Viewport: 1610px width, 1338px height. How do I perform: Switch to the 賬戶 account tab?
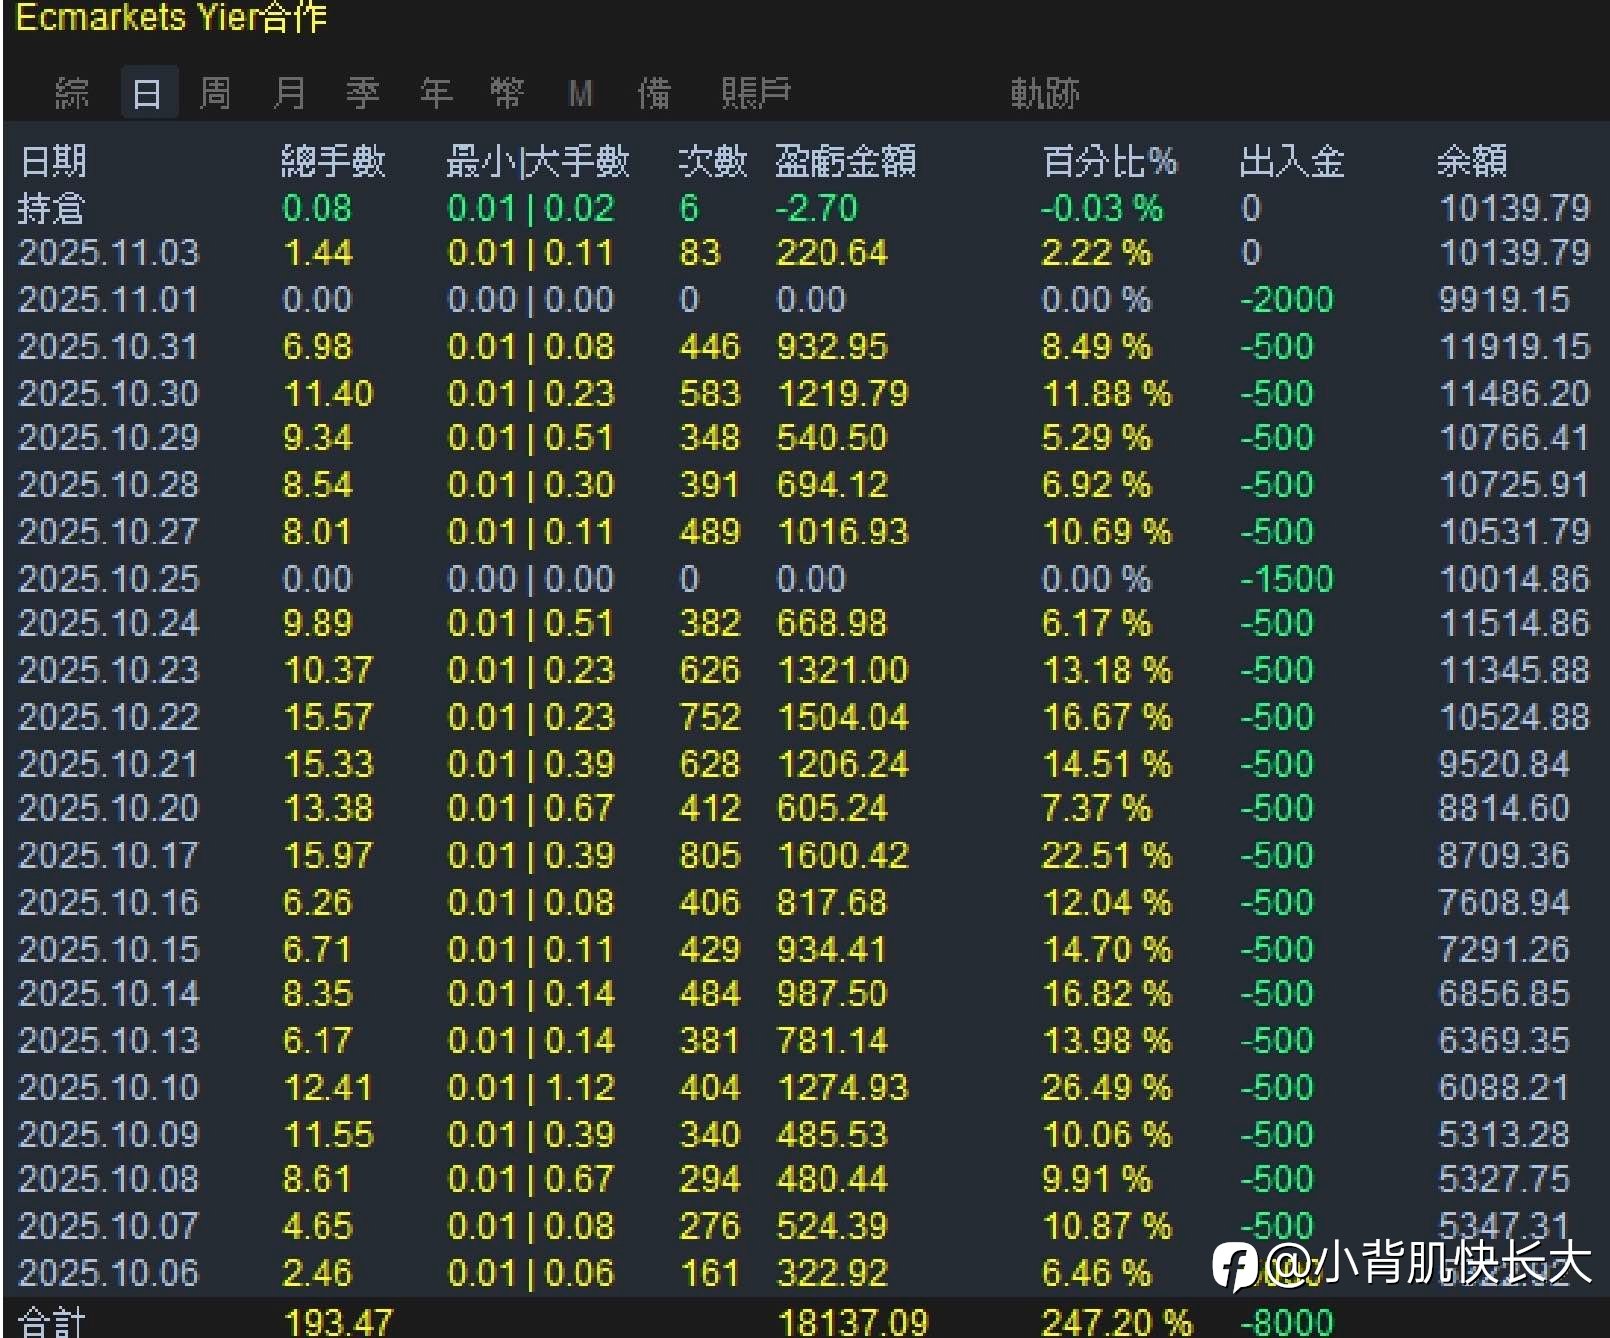756,93
